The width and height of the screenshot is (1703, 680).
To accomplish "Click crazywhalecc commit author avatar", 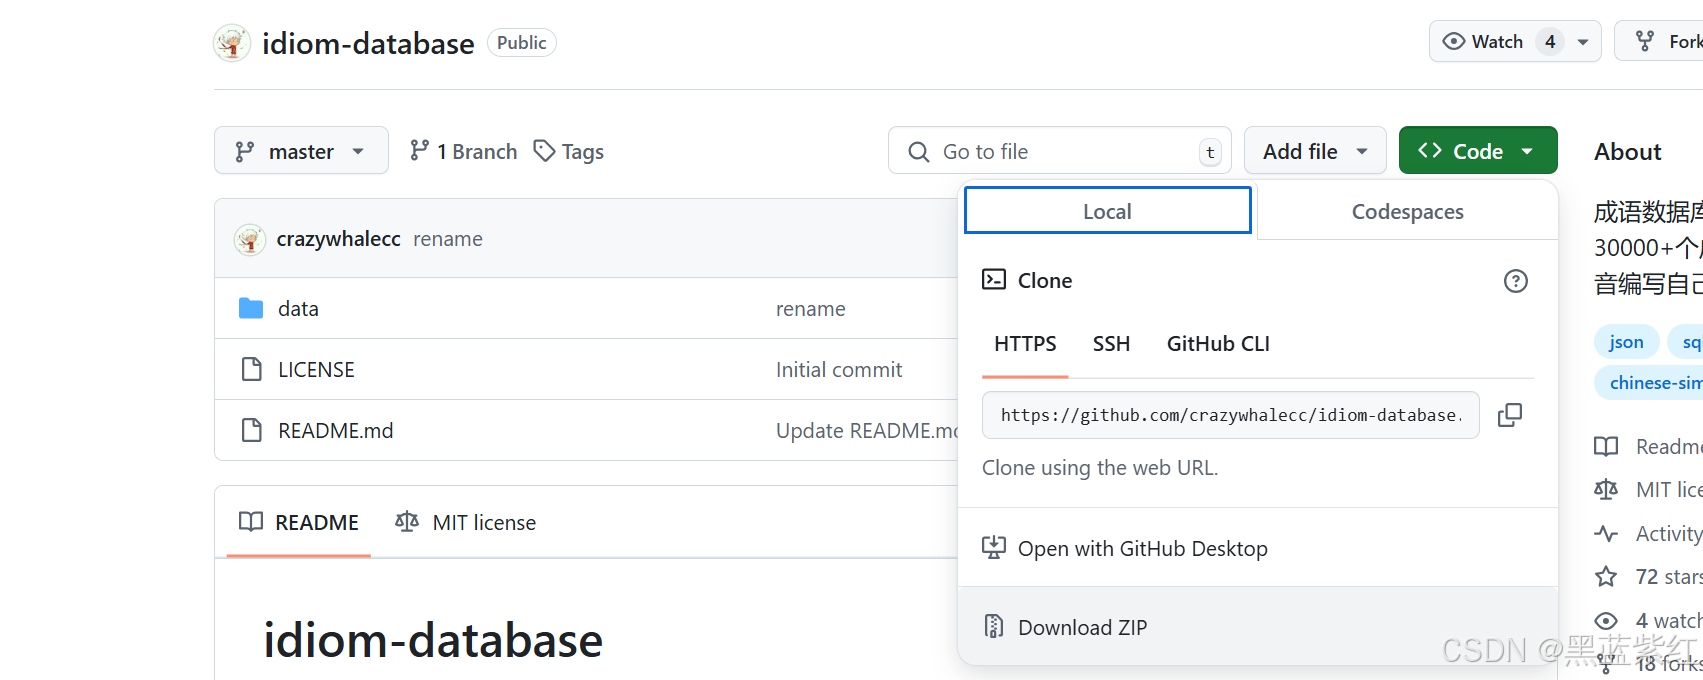I will (250, 239).
